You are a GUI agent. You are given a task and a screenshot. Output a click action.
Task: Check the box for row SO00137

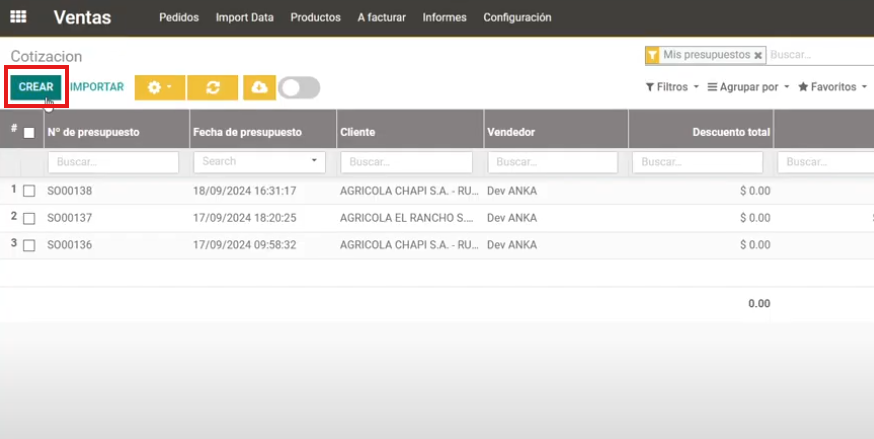(x=29, y=218)
